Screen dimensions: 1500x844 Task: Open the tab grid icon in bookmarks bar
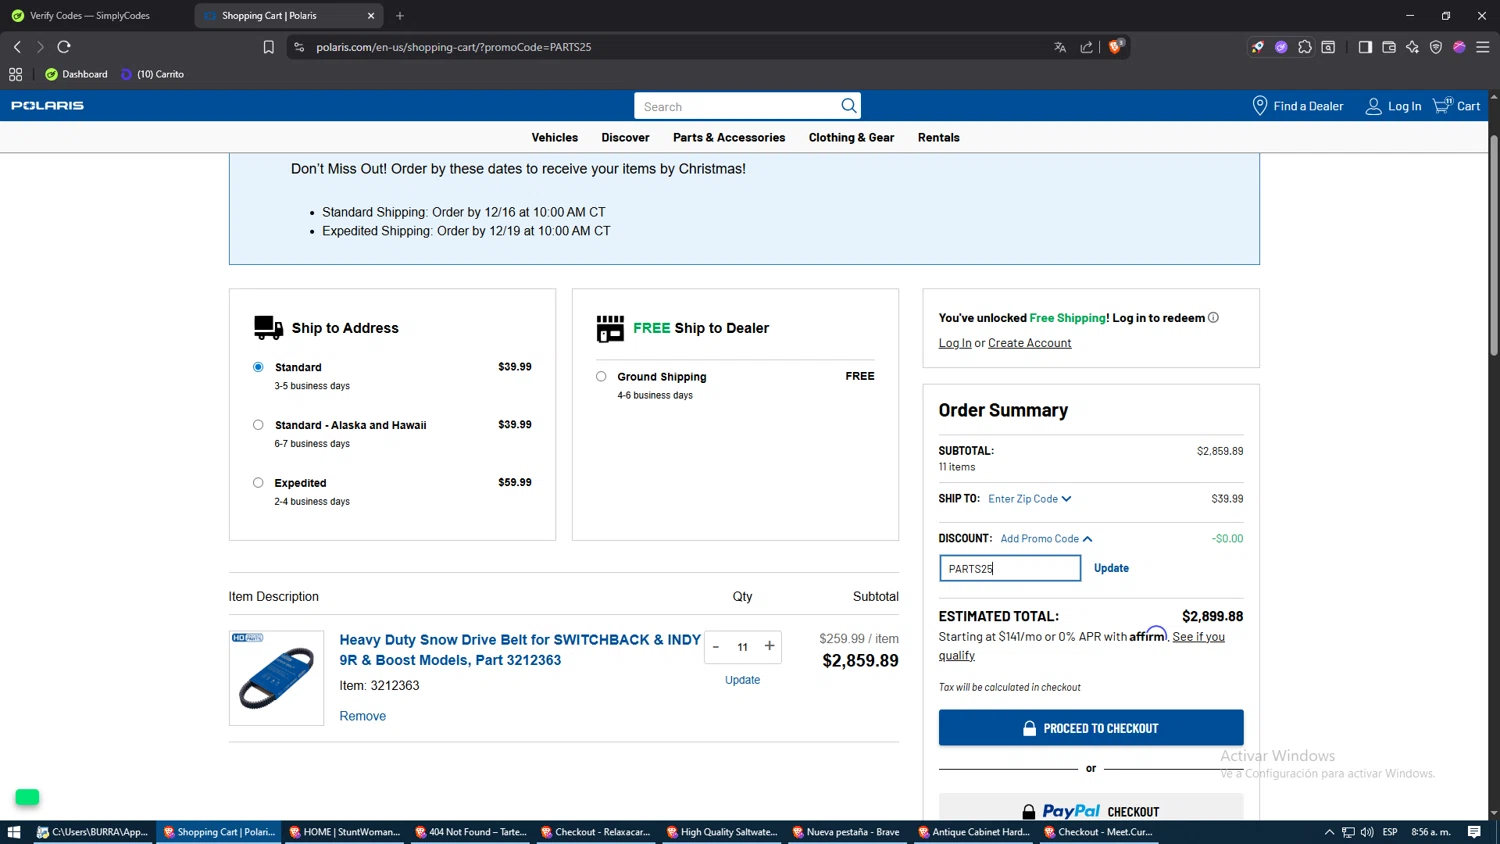click(x=15, y=74)
